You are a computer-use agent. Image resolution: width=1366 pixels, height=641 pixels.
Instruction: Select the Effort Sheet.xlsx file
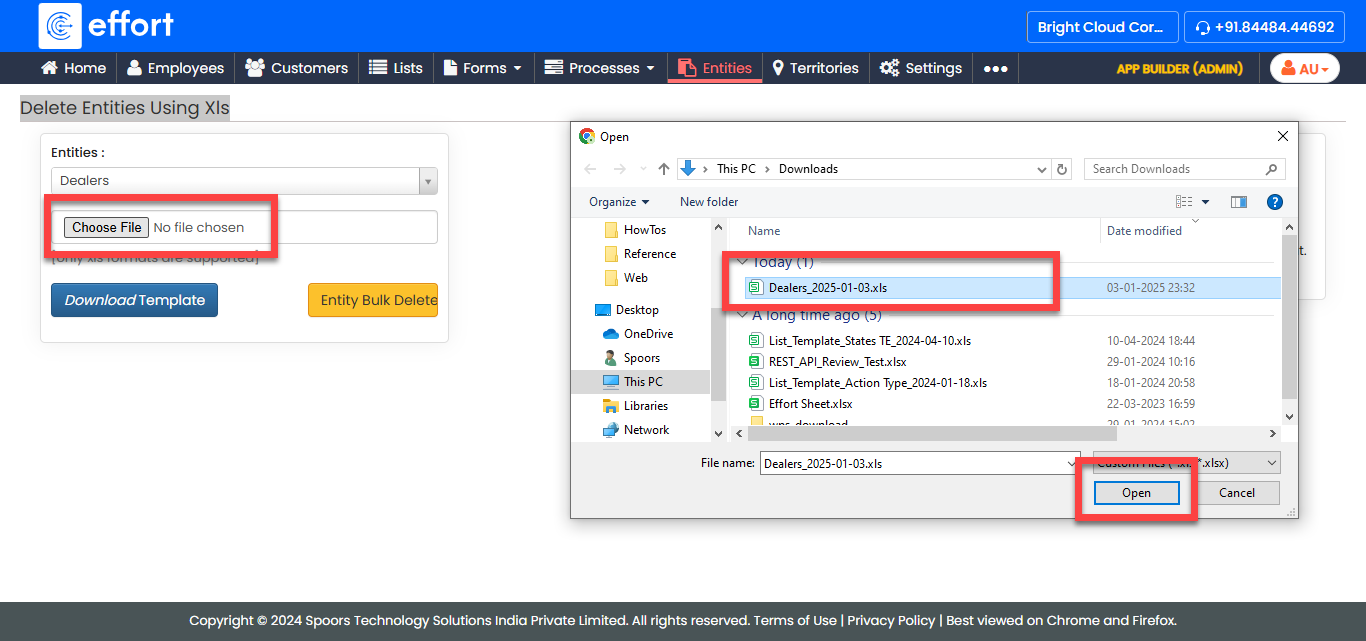coord(810,404)
